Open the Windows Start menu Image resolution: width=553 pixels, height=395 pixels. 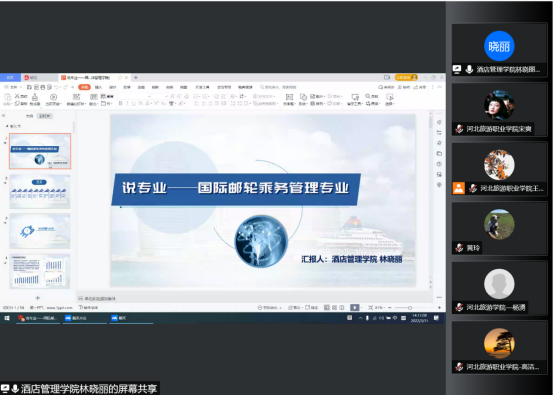tap(6, 318)
